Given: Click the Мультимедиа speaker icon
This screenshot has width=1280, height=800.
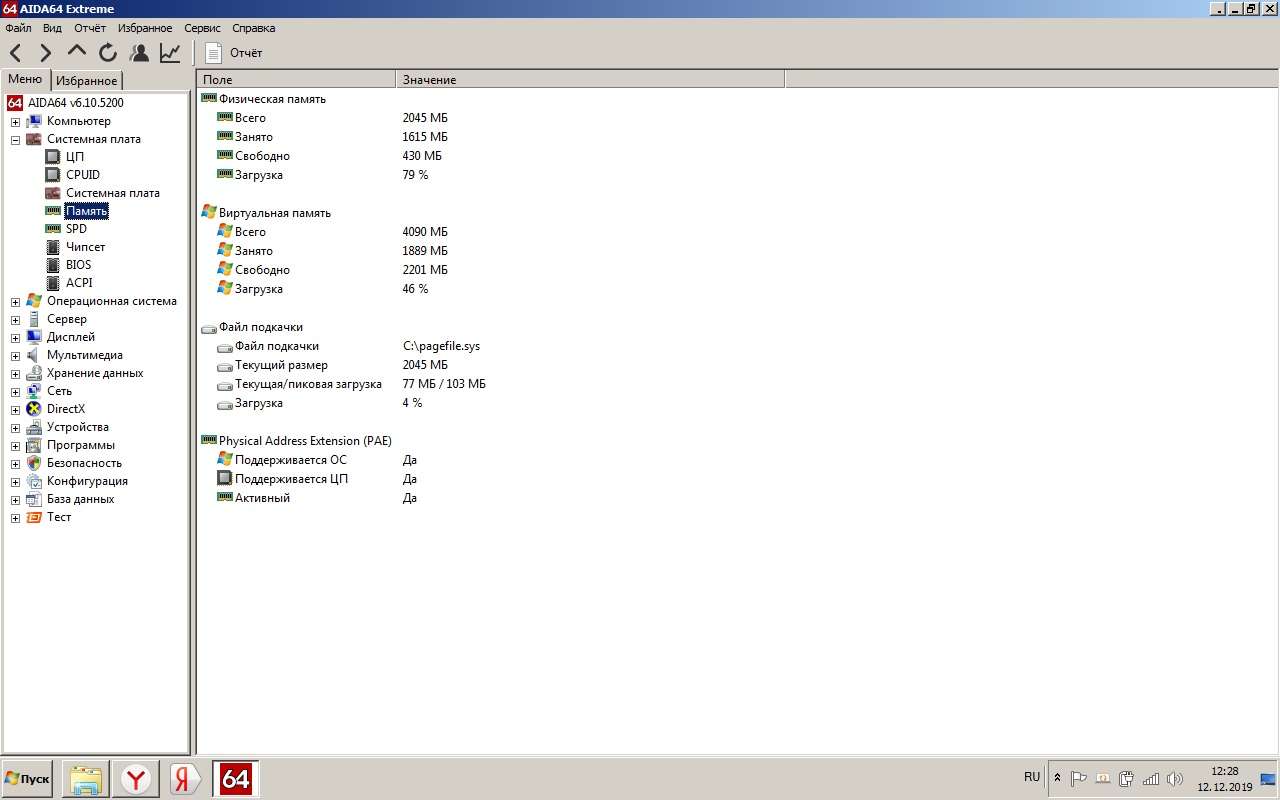Looking at the screenshot, I should [34, 355].
